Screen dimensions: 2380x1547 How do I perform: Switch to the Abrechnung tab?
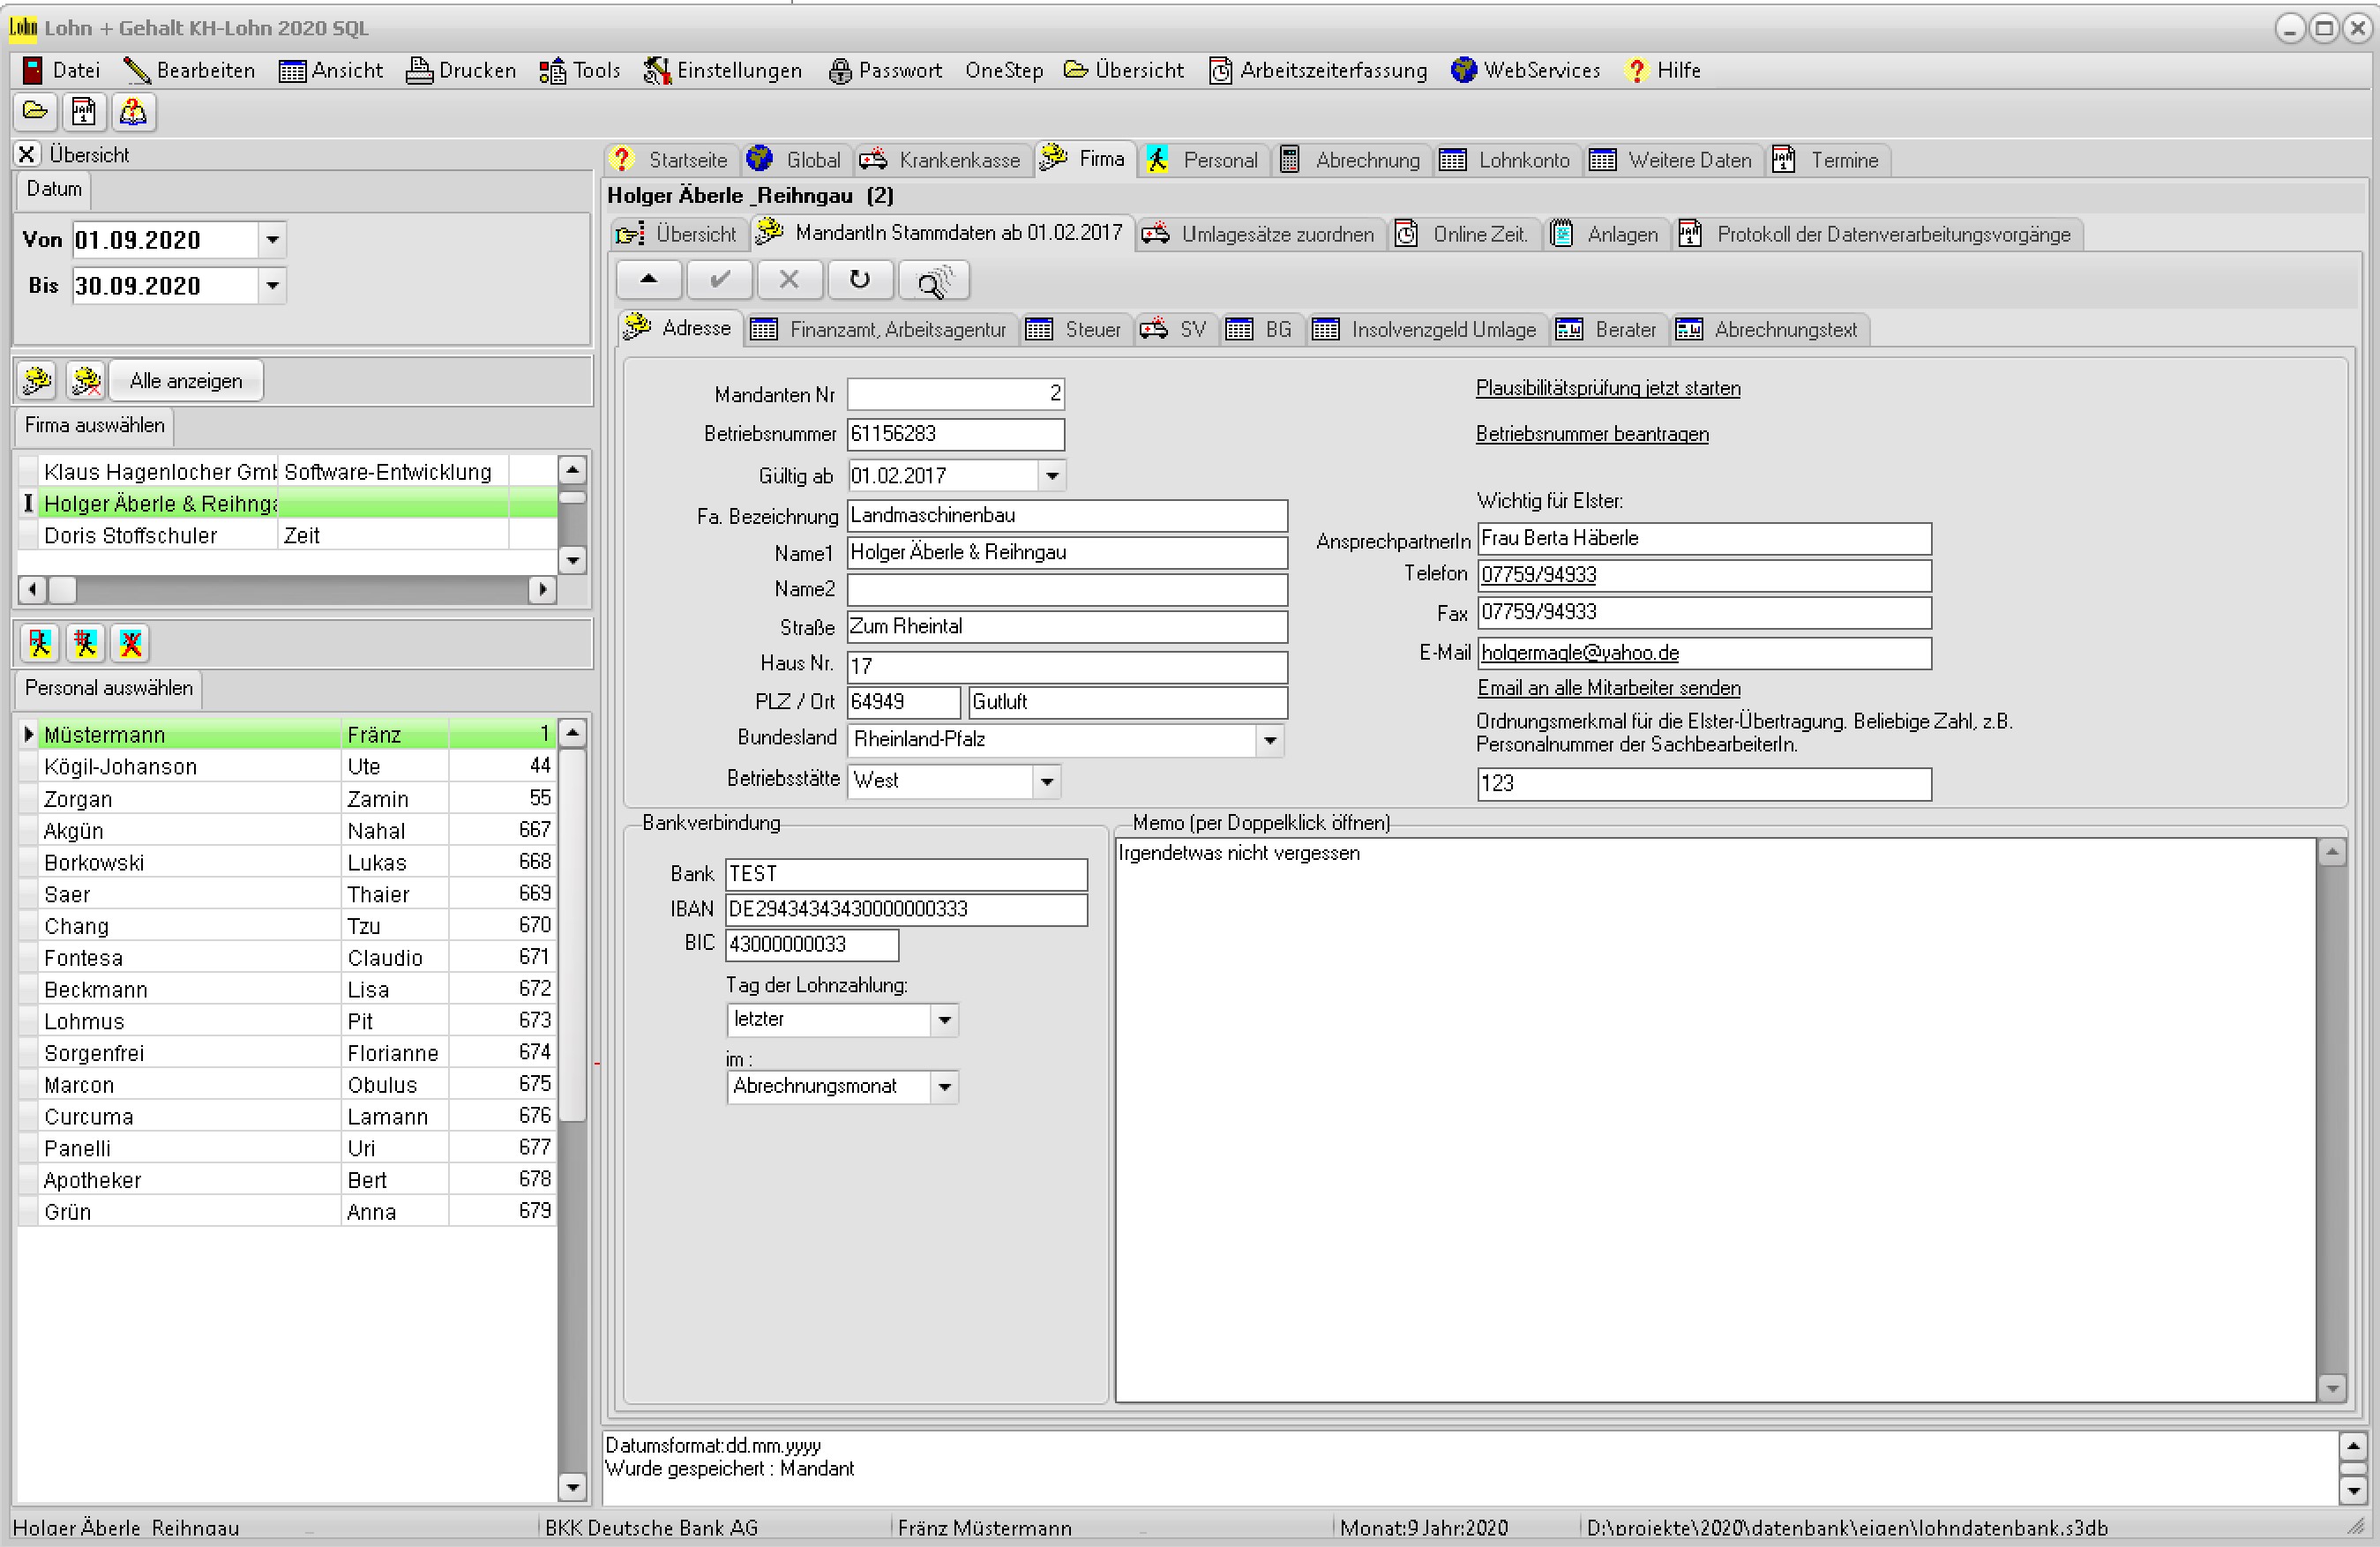pyautogui.click(x=1352, y=160)
